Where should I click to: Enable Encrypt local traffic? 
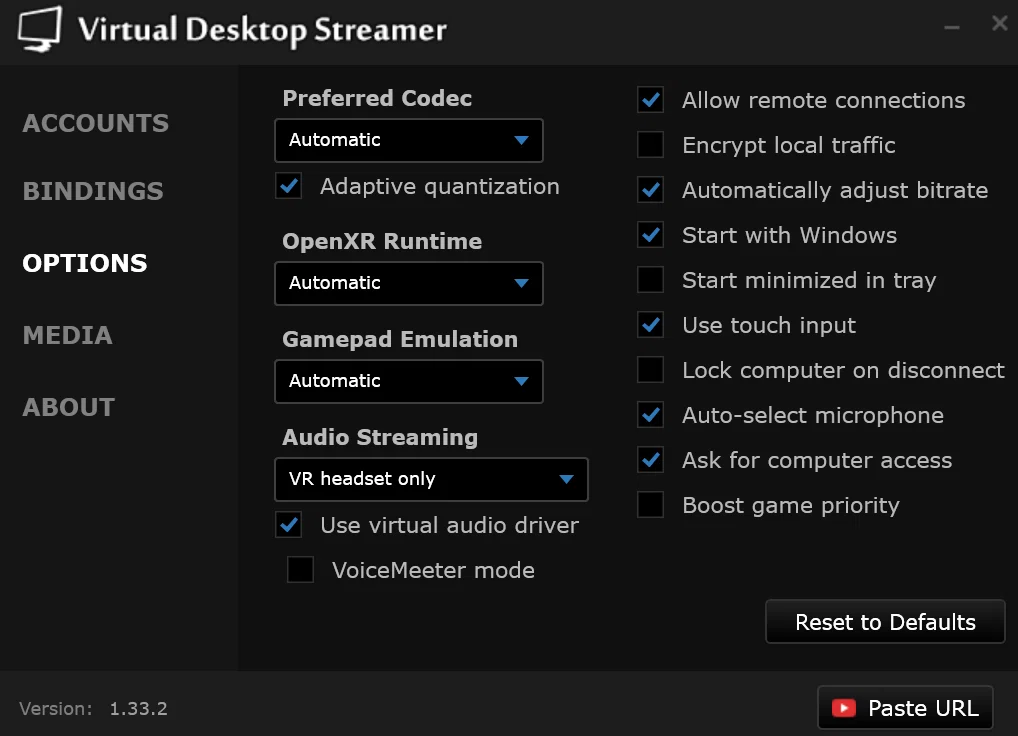pyautogui.click(x=651, y=145)
